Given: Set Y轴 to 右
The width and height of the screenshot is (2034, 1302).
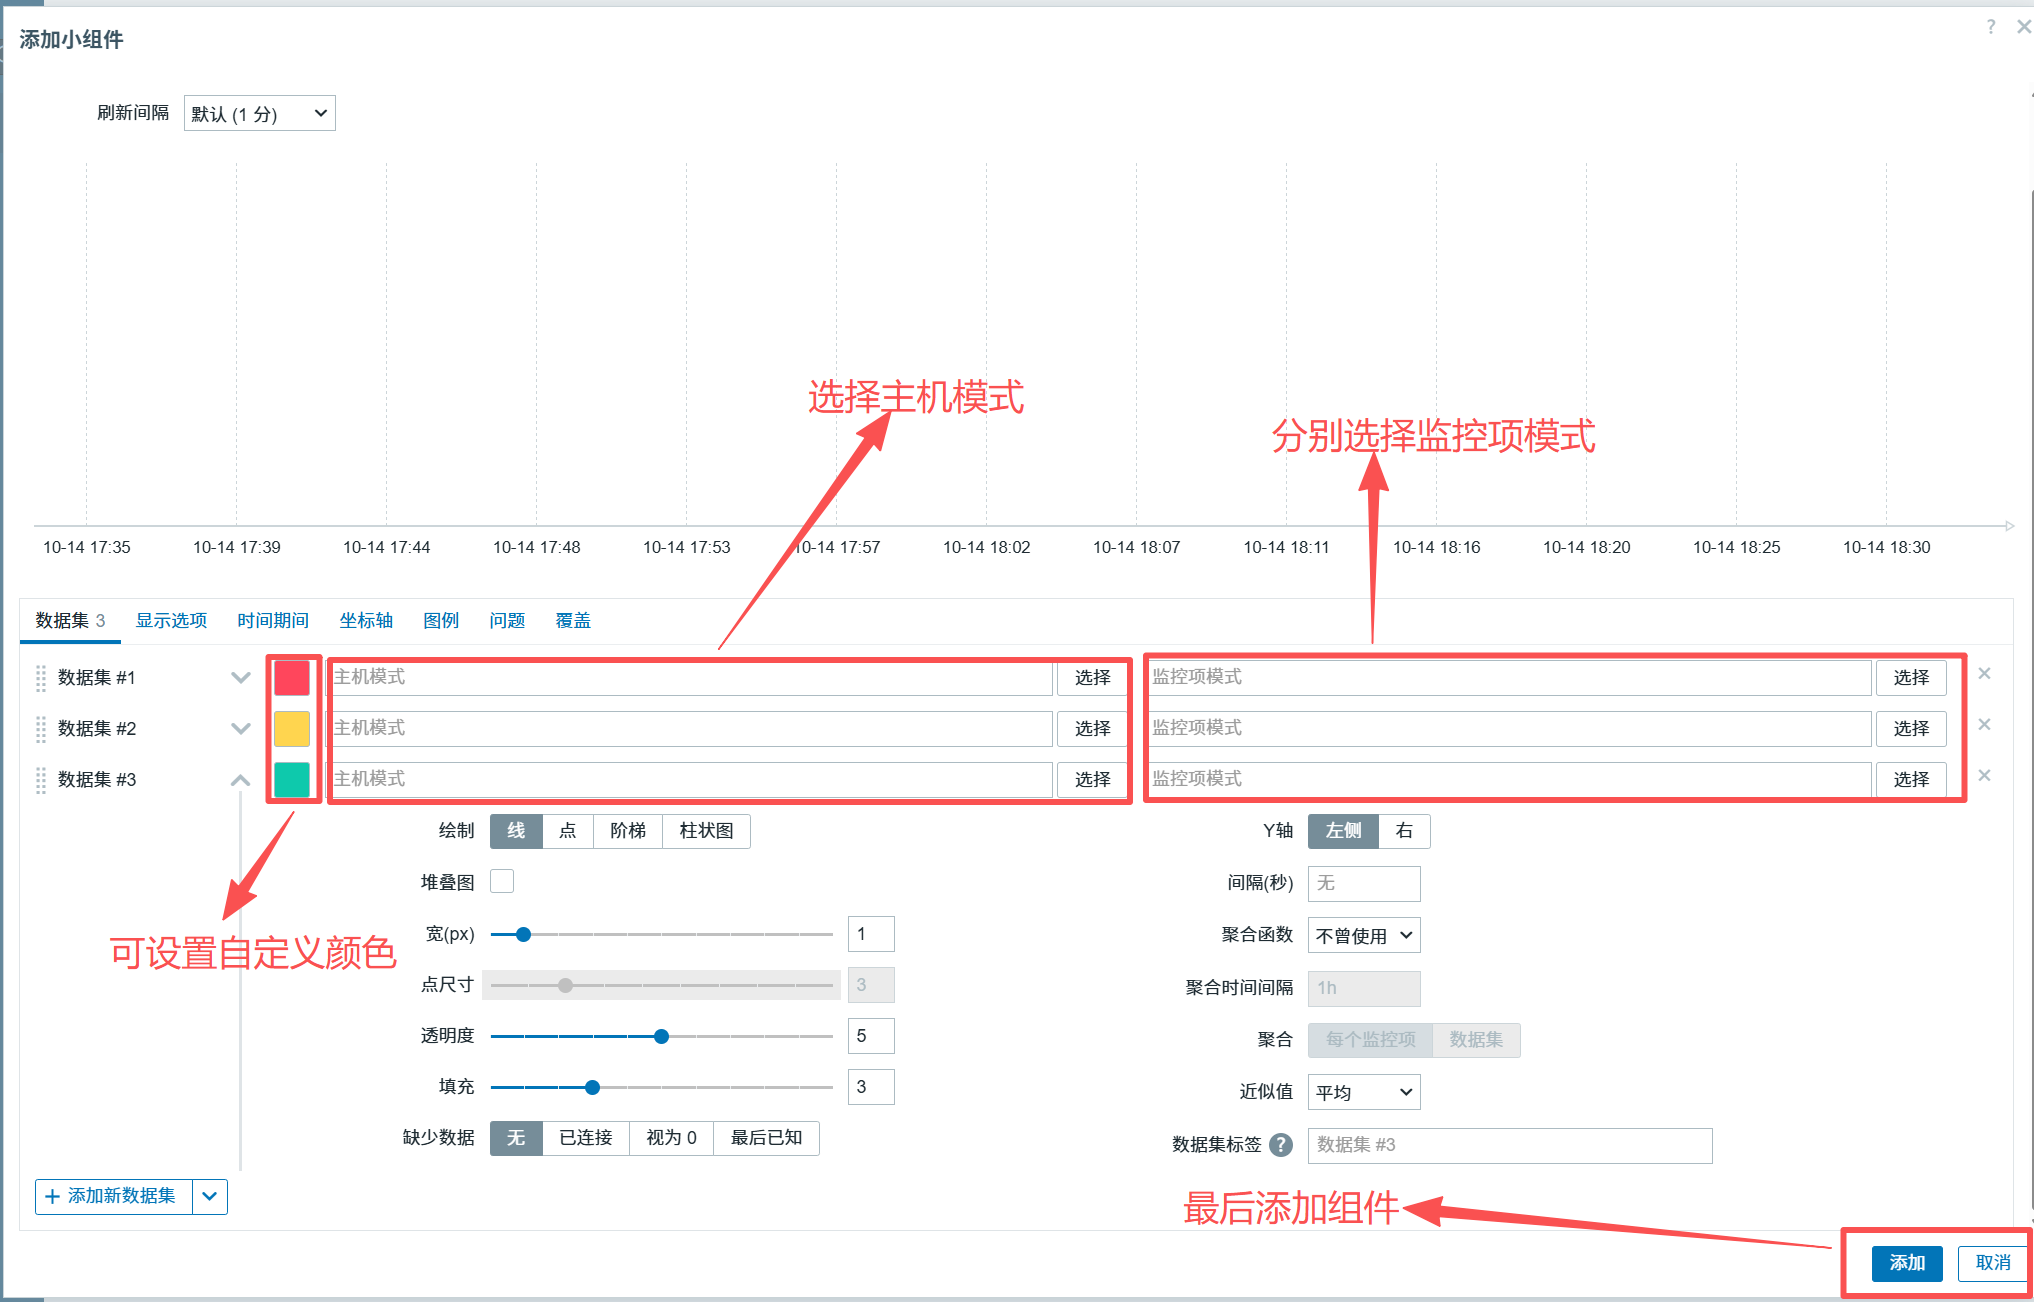Looking at the screenshot, I should pyautogui.click(x=1404, y=831).
